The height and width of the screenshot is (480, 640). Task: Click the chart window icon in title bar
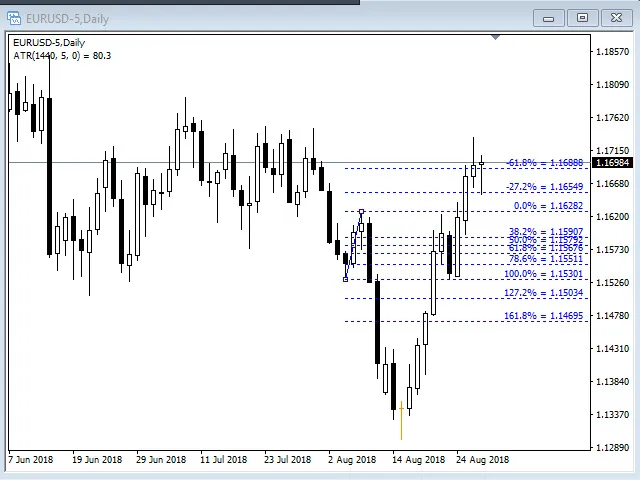pyautogui.click(x=14, y=18)
